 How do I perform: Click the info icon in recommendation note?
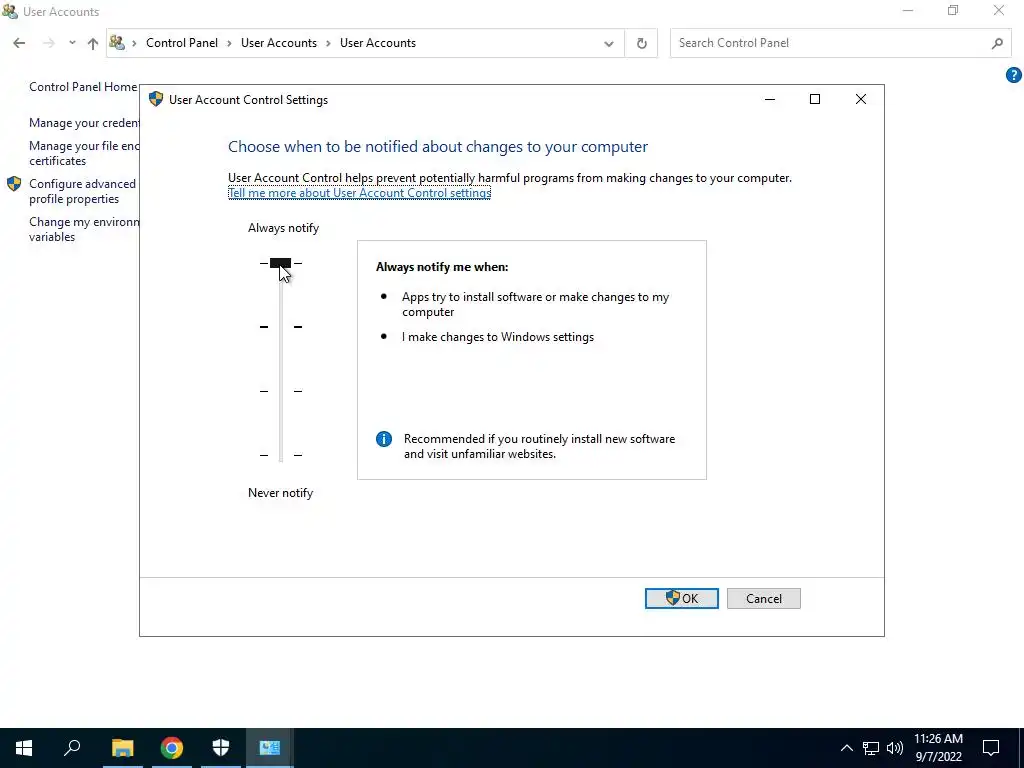(384, 439)
